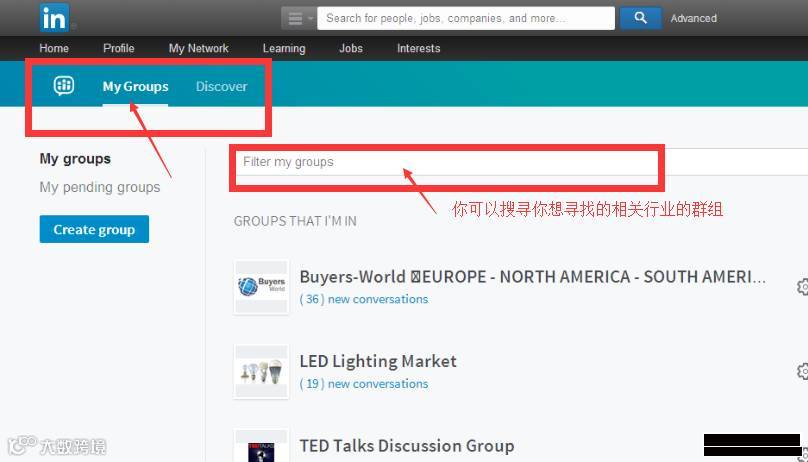Image resolution: width=808 pixels, height=462 pixels.
Task: Select My groups in the sidebar
Action: [x=75, y=159]
